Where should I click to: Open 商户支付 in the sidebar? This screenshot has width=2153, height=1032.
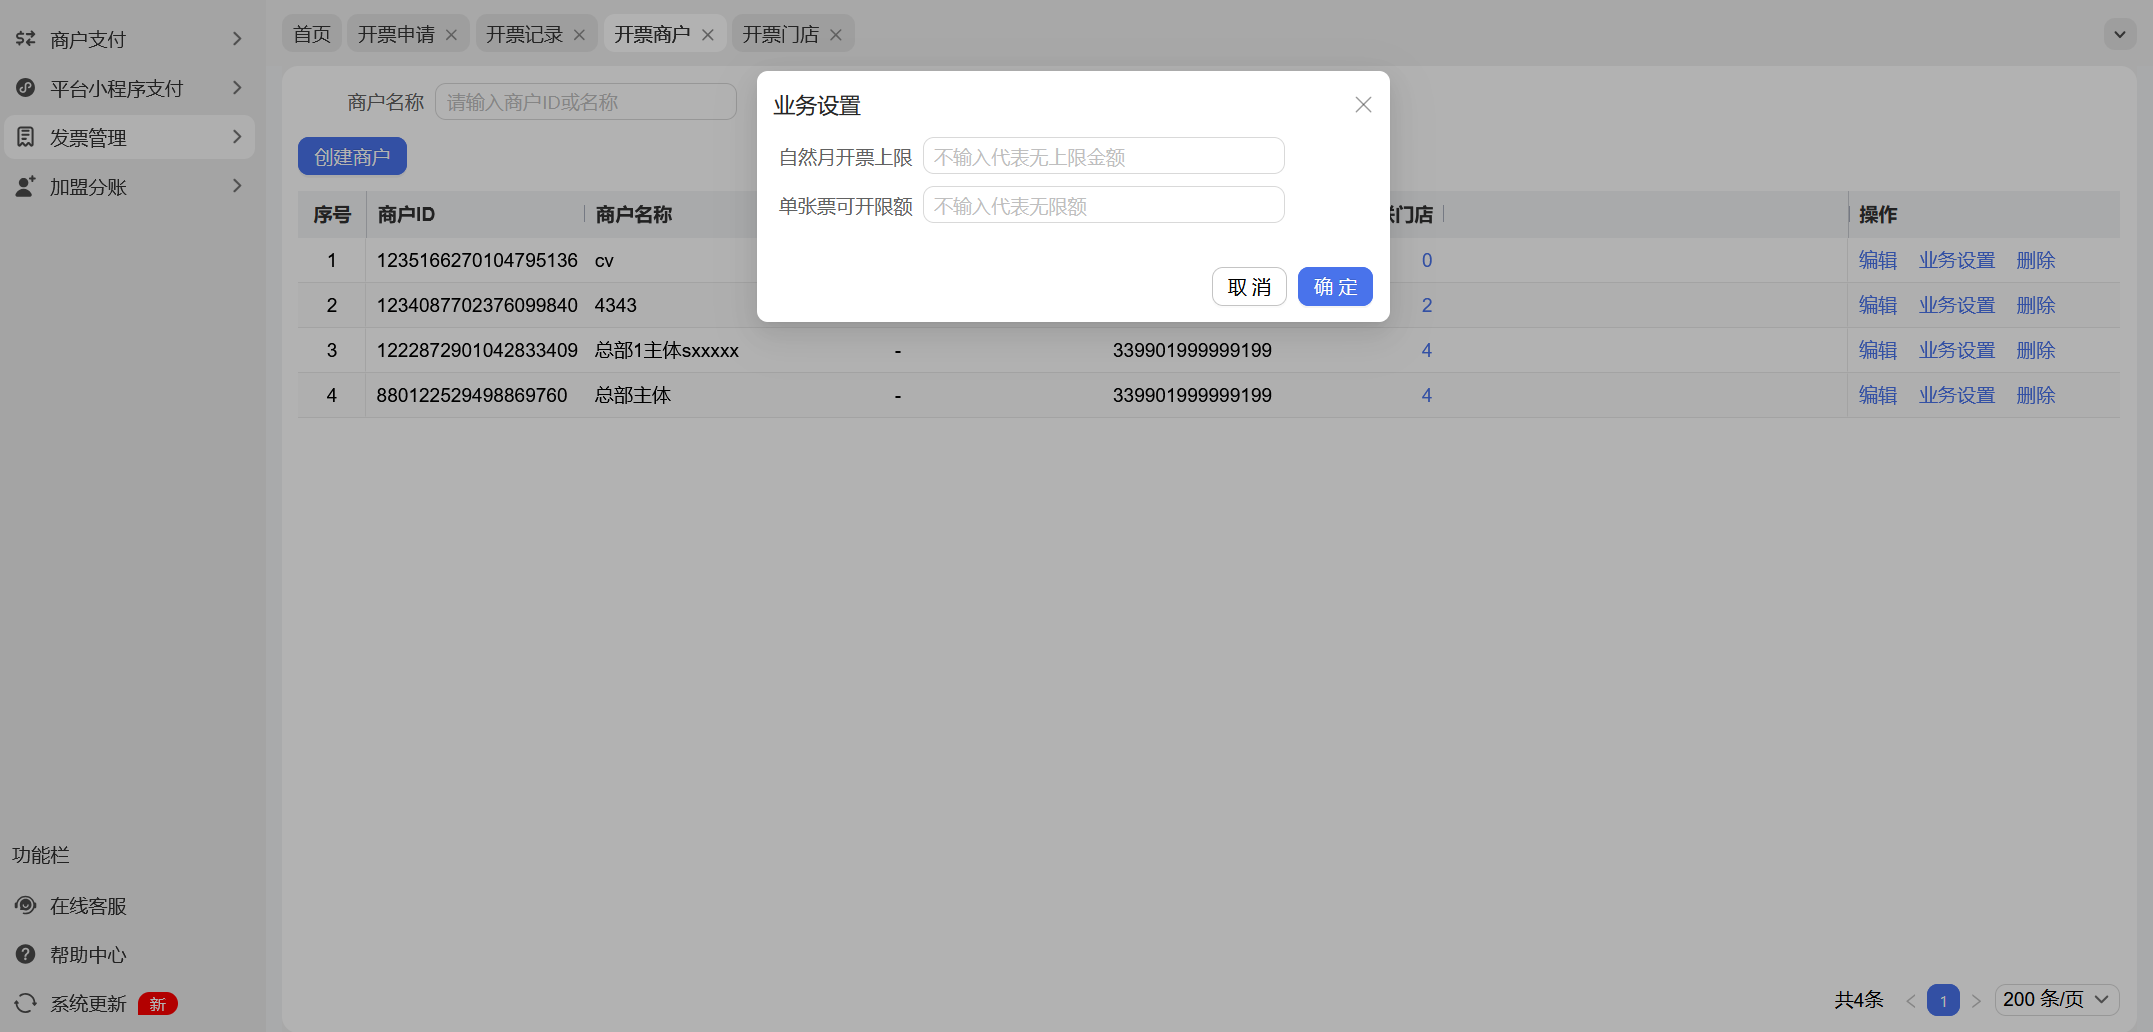point(129,39)
